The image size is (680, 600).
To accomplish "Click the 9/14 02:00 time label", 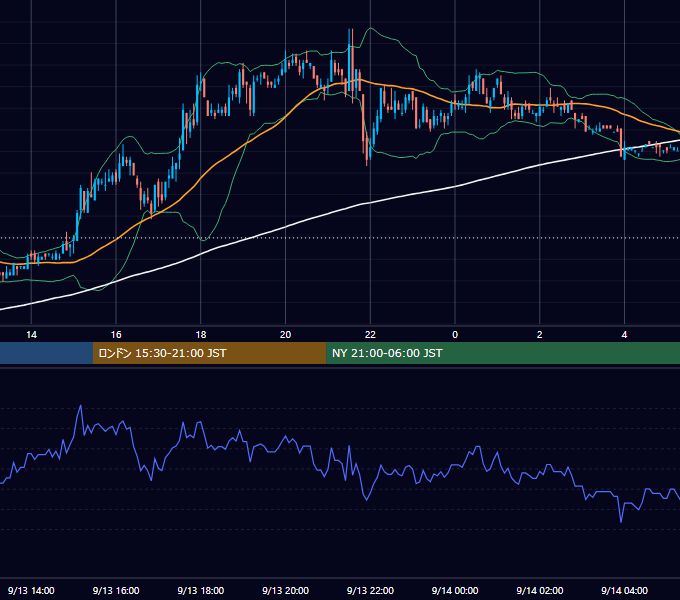I will [x=539, y=590].
